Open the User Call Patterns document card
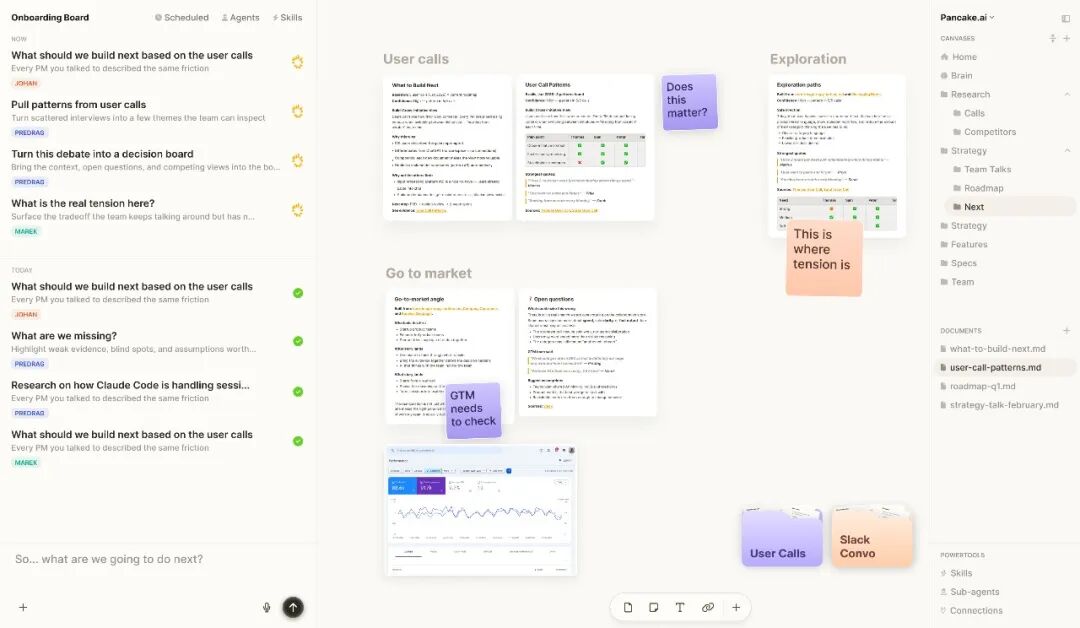 [x=585, y=147]
